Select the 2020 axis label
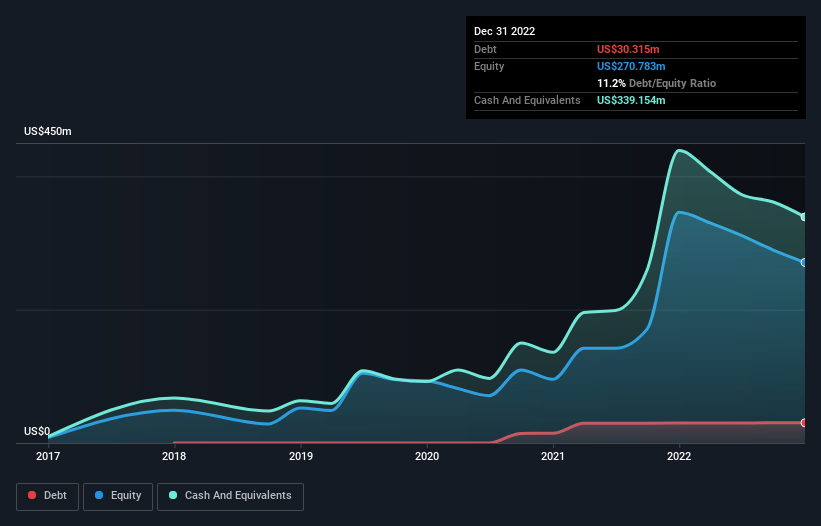This screenshot has width=821, height=526. (427, 456)
